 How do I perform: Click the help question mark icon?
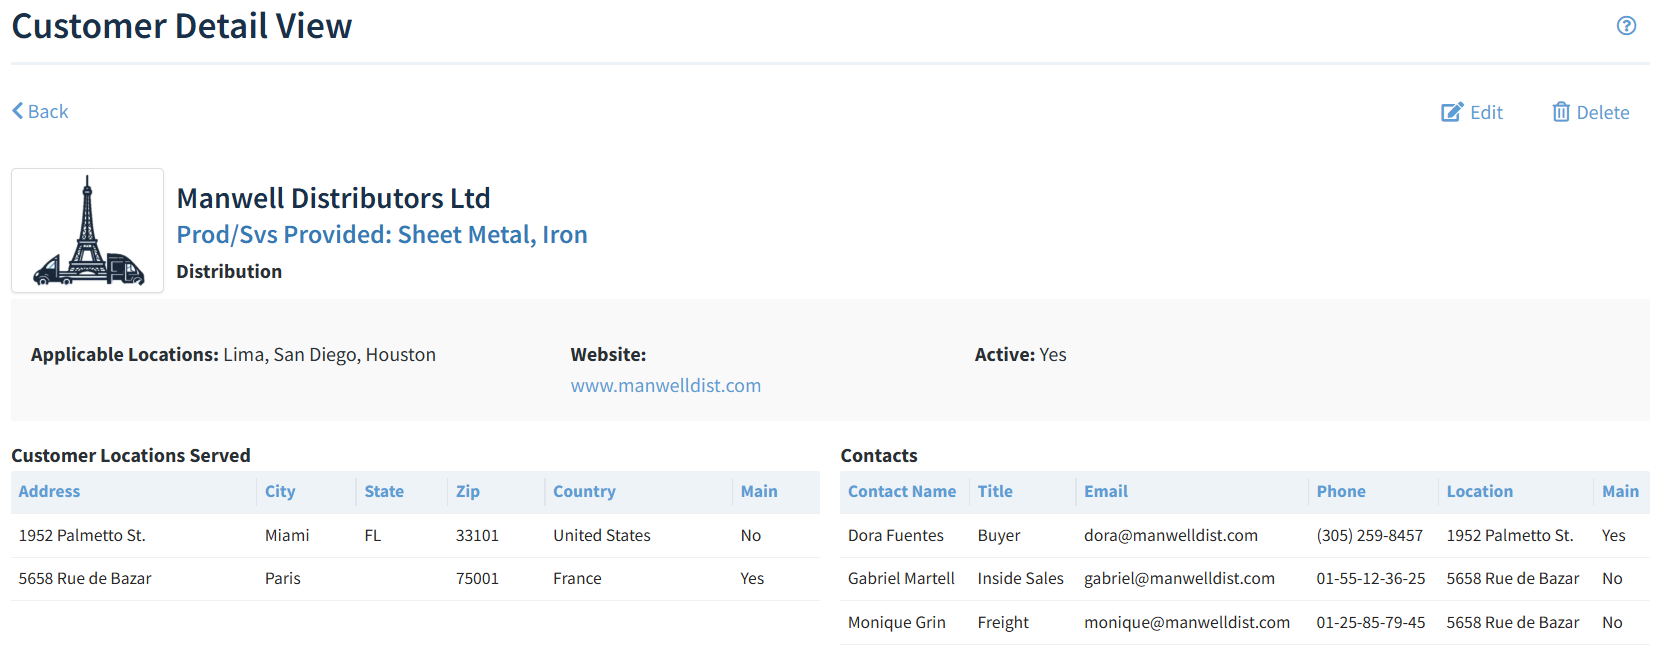click(1626, 26)
